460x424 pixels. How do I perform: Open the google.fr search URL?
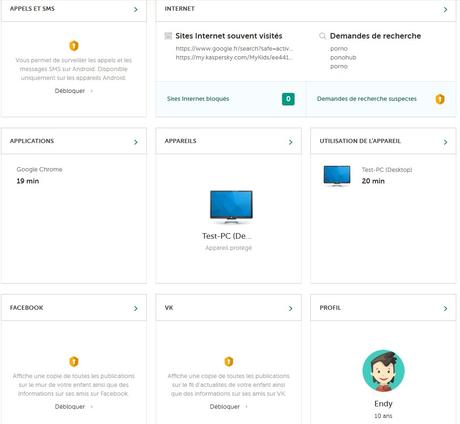click(x=234, y=49)
